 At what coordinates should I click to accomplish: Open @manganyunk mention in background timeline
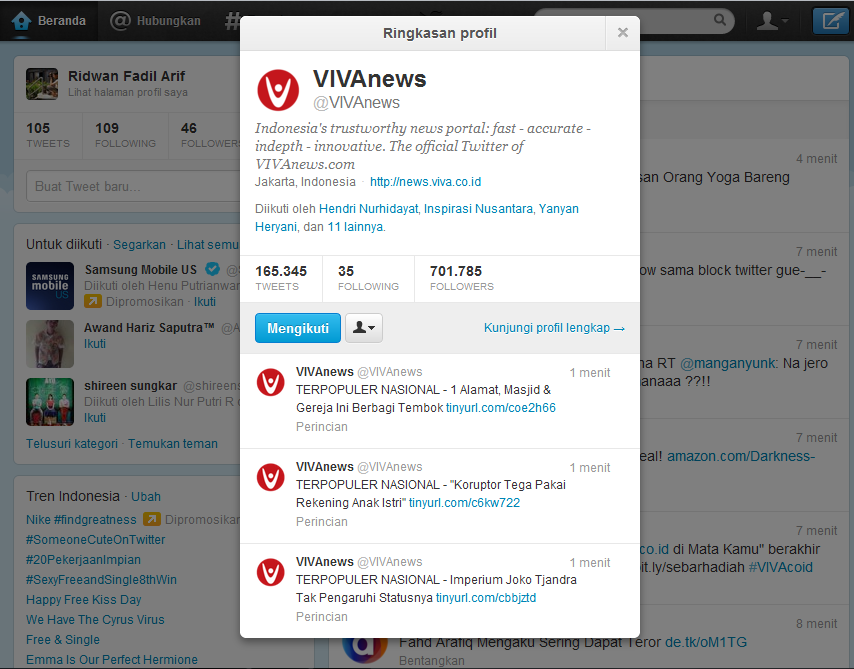728,363
